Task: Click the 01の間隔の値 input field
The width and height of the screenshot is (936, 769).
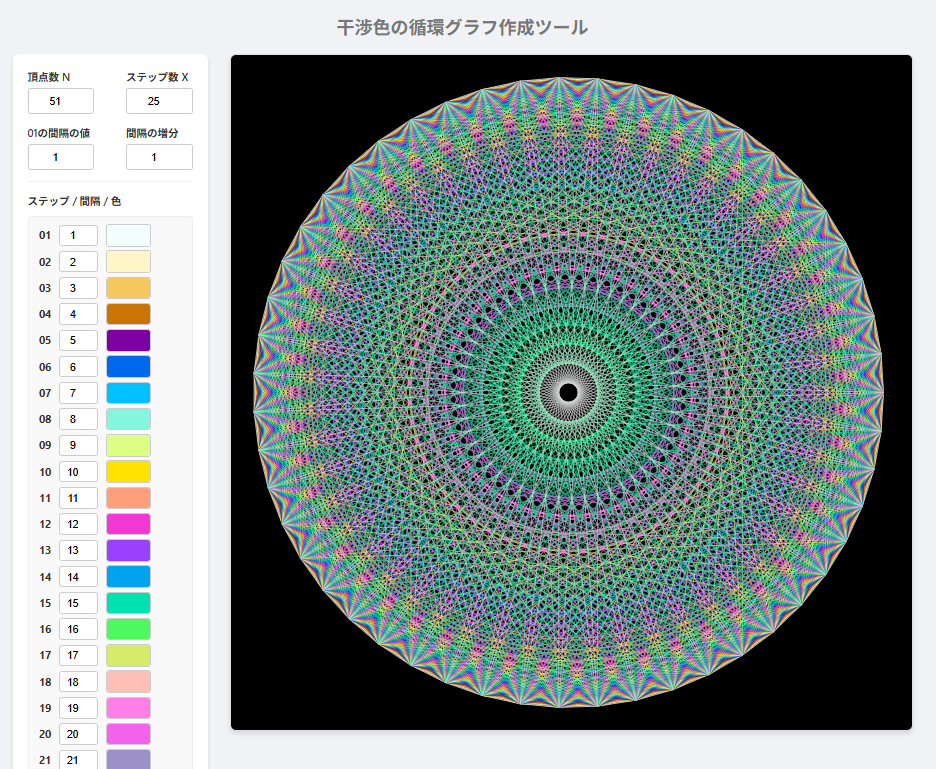Action: pyautogui.click(x=60, y=157)
